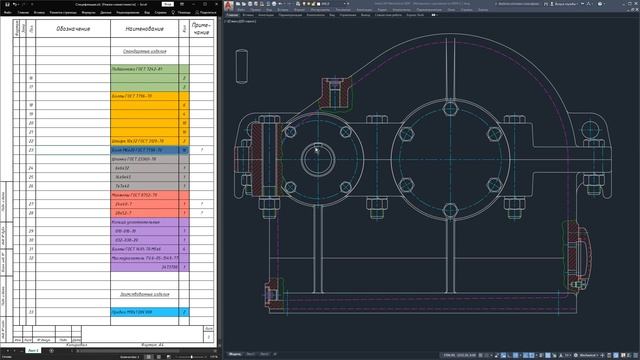This screenshot has width=640, height=360.
Task: Switch to AutoCAD Главная ribbon tab
Action: click(x=232, y=15)
